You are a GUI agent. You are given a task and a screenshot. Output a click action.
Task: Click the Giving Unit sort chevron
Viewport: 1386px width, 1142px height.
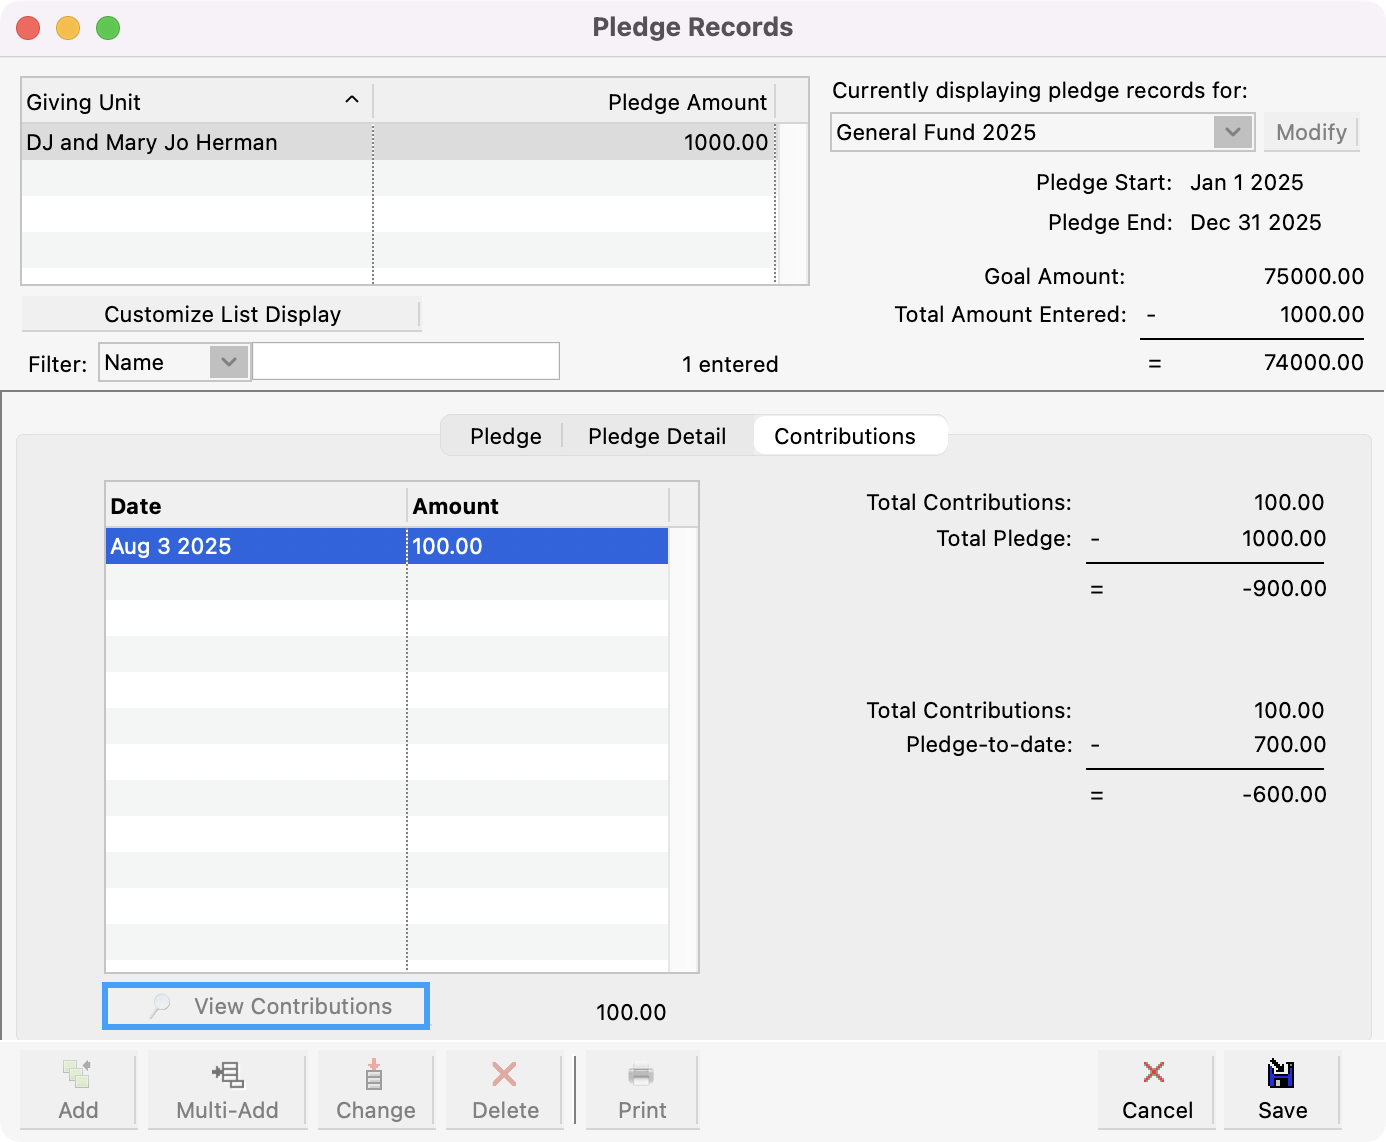click(x=352, y=100)
